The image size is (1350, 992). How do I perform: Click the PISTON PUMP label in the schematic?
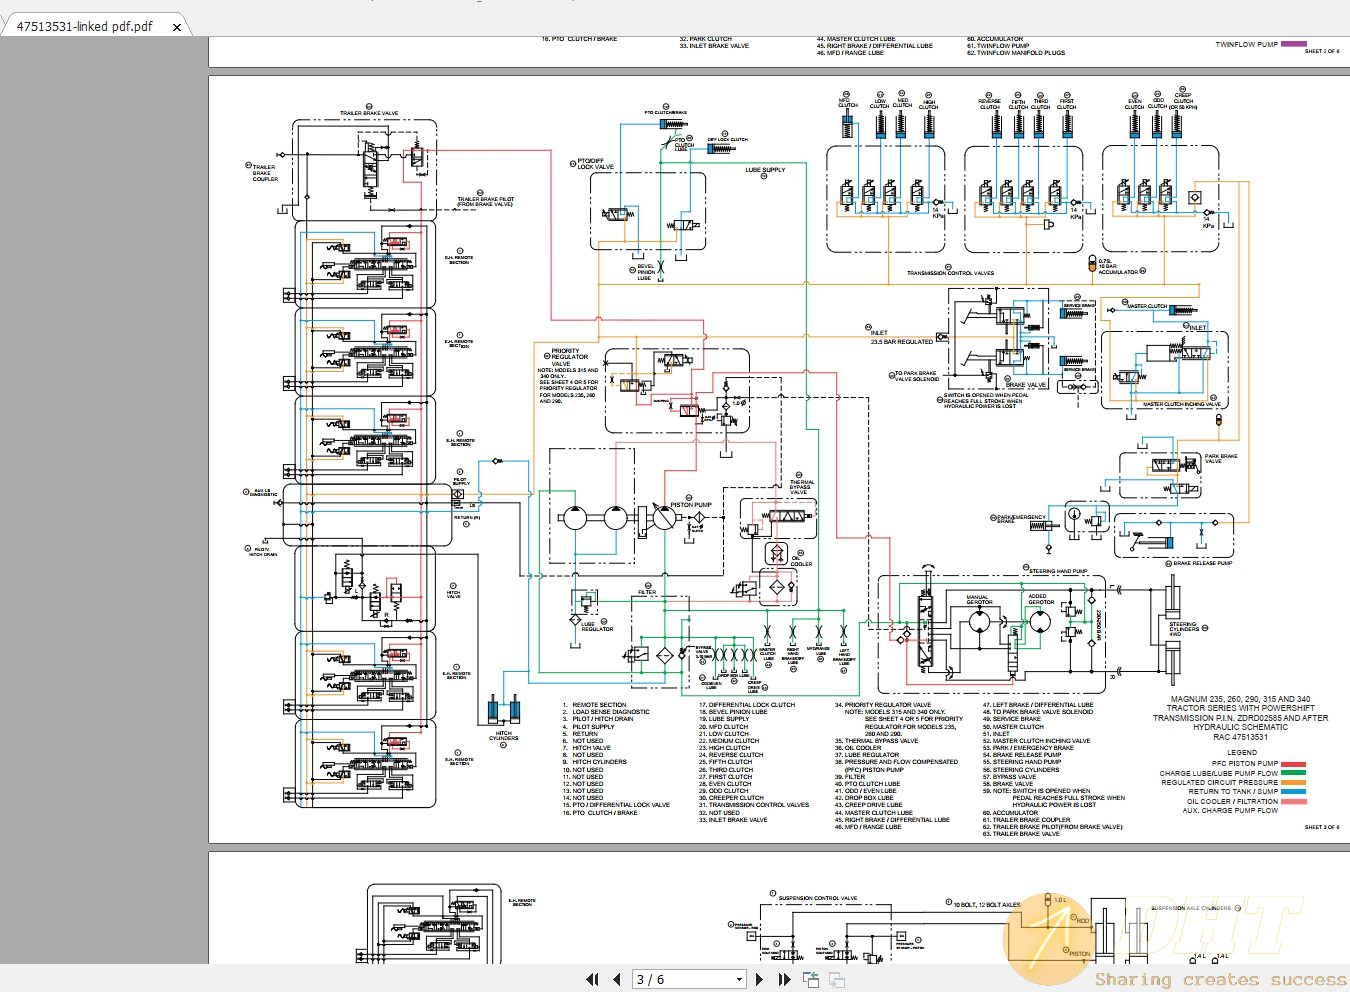(691, 505)
